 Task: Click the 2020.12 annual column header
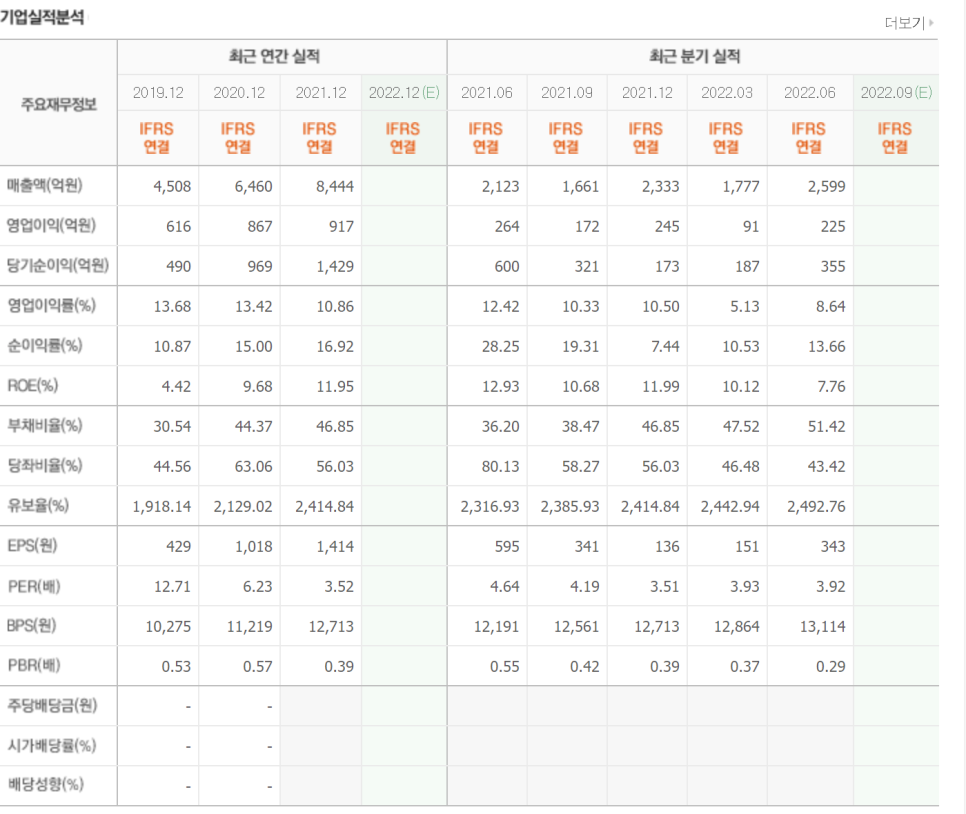click(x=239, y=93)
